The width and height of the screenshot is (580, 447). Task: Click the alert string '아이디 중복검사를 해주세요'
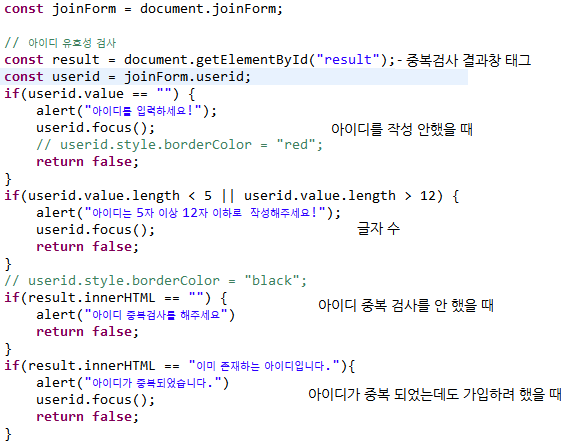coord(156,315)
